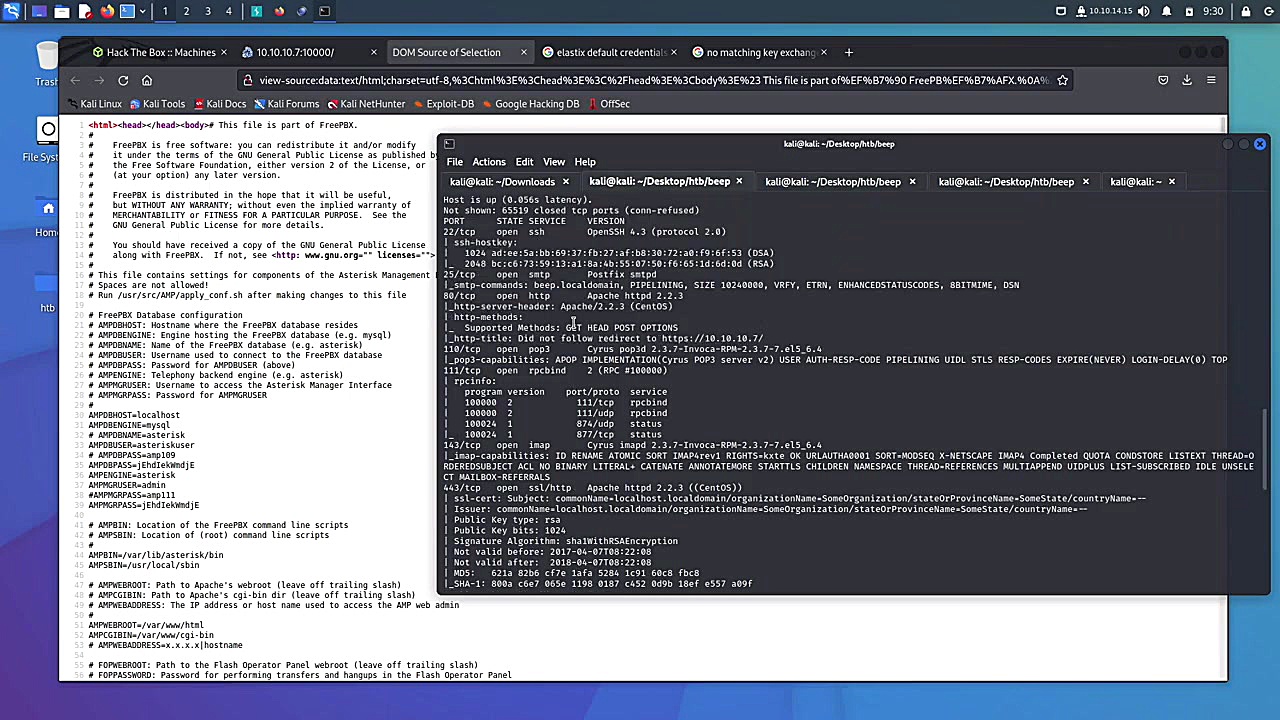The height and width of the screenshot is (720, 1280).
Task: Open the terminal Actions menu
Action: click(488, 162)
